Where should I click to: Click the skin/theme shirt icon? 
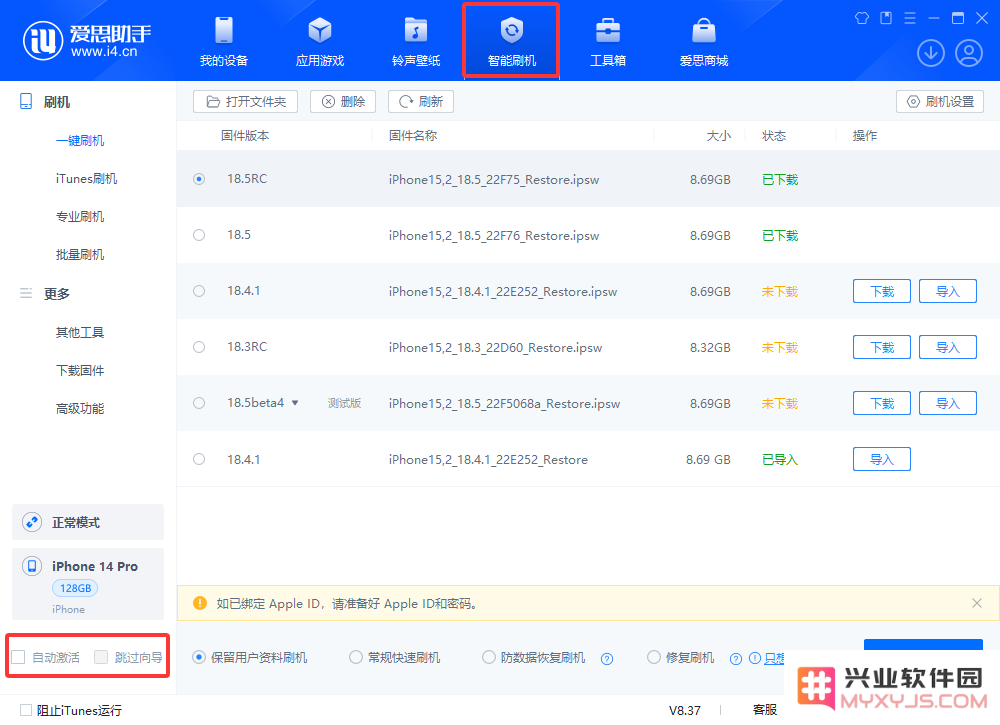click(x=862, y=18)
